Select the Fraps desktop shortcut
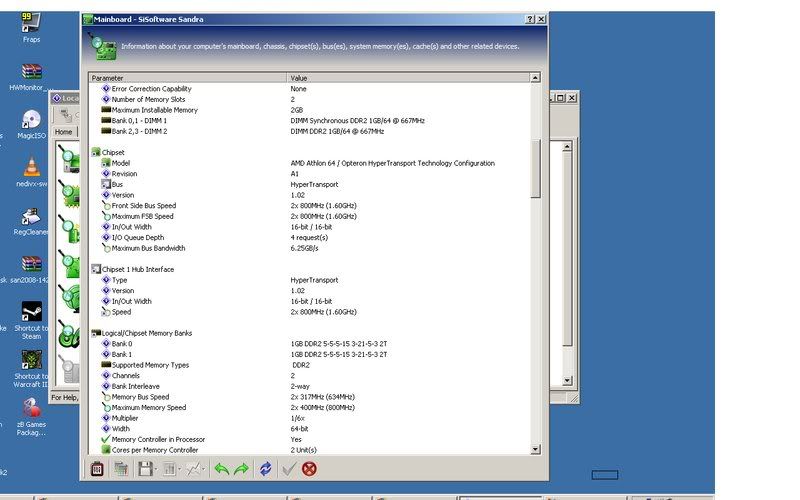Image resolution: width=800 pixels, height=500 pixels. pos(31,27)
